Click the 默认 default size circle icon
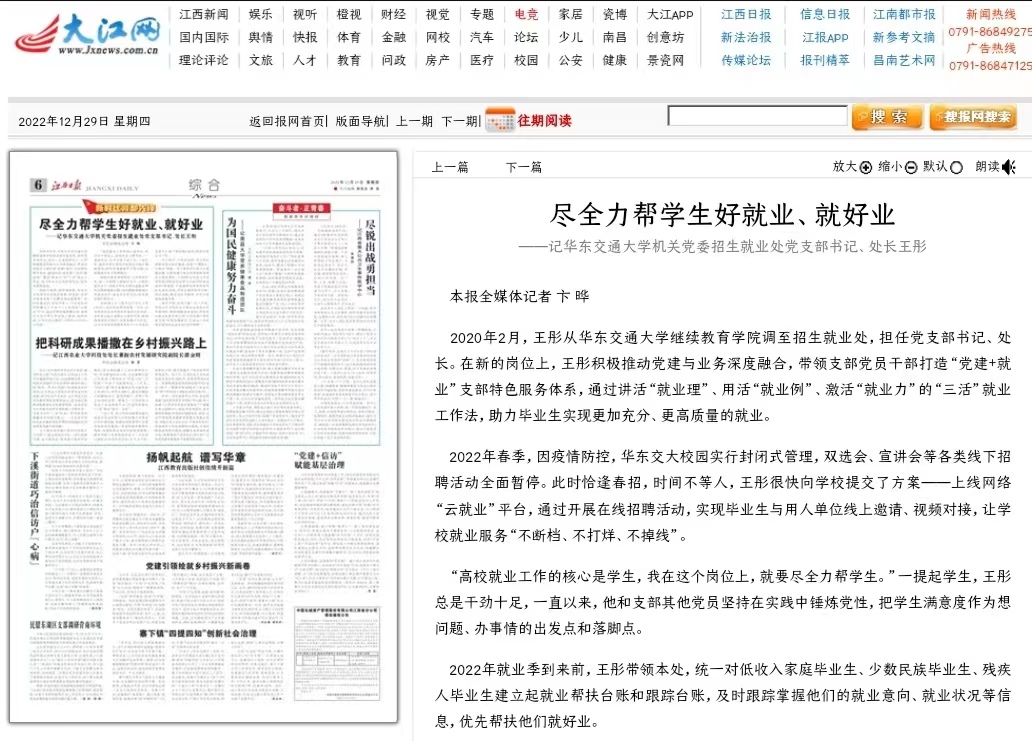The height and width of the screenshot is (741, 1032). click(956, 167)
